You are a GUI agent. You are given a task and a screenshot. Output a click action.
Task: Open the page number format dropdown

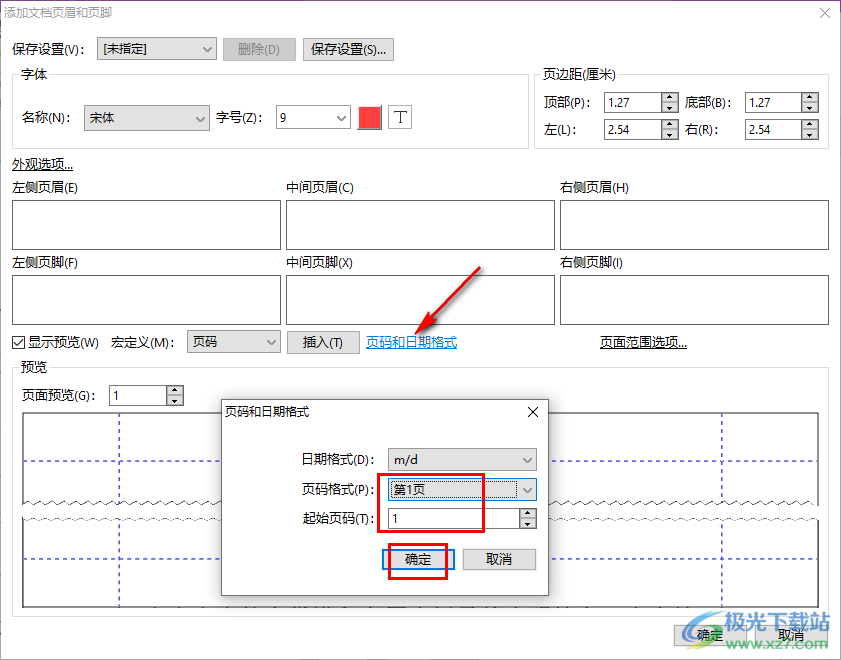pos(462,490)
